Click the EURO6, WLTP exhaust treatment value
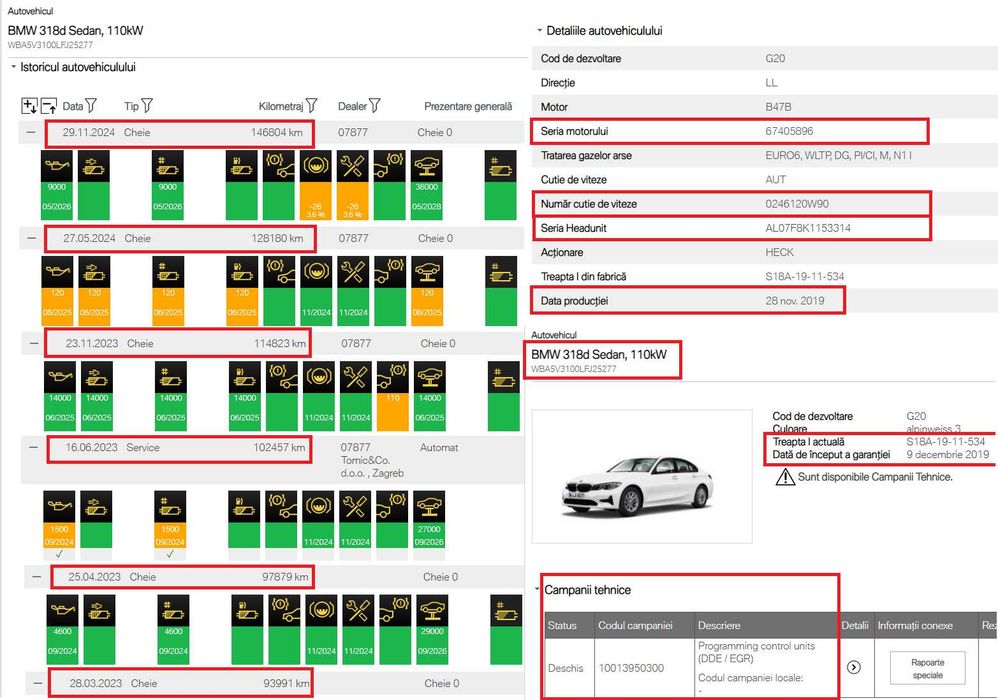Viewport: 998px width, 700px height. point(838,155)
